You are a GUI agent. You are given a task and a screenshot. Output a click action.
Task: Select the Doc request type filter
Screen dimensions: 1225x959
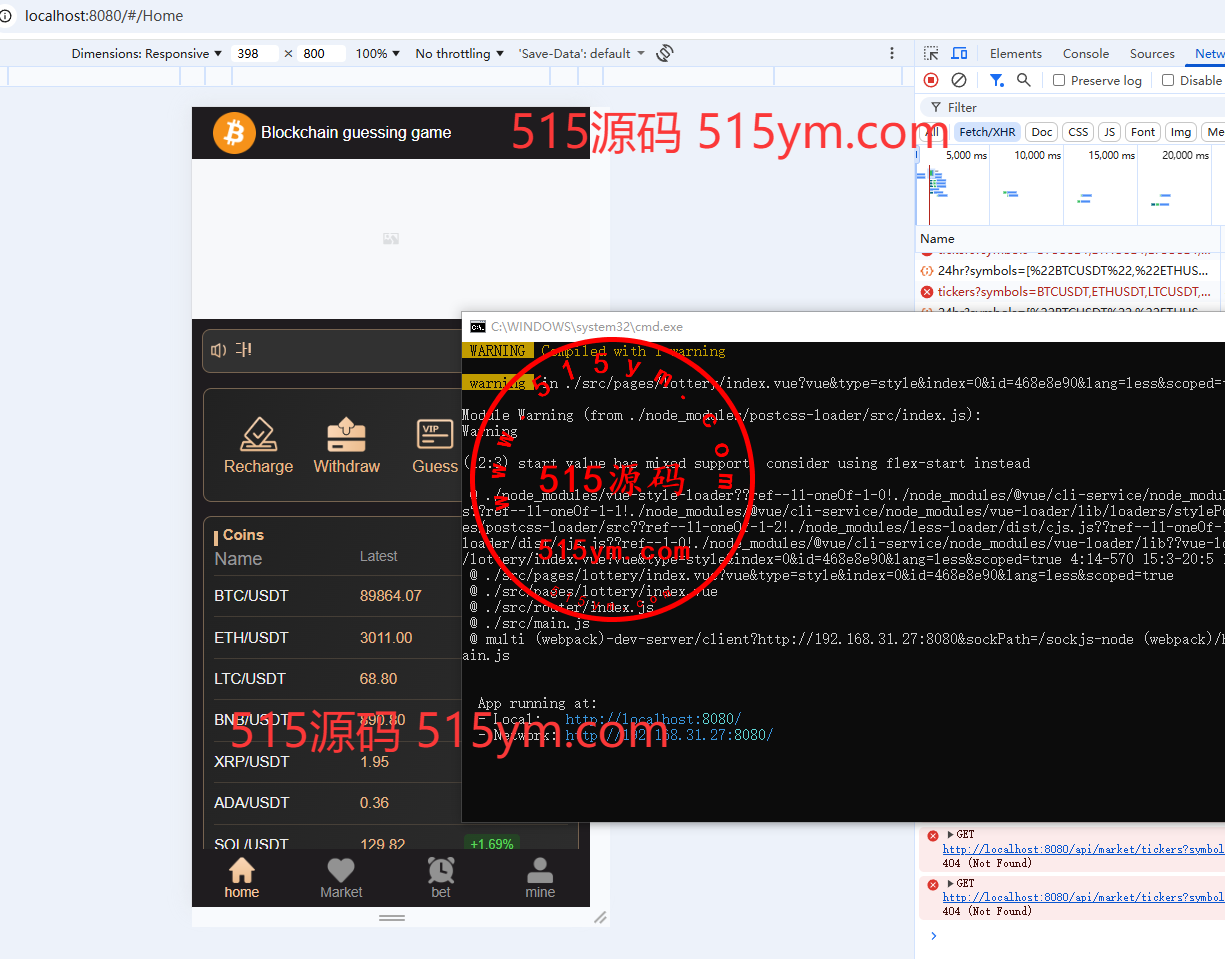(x=1042, y=132)
